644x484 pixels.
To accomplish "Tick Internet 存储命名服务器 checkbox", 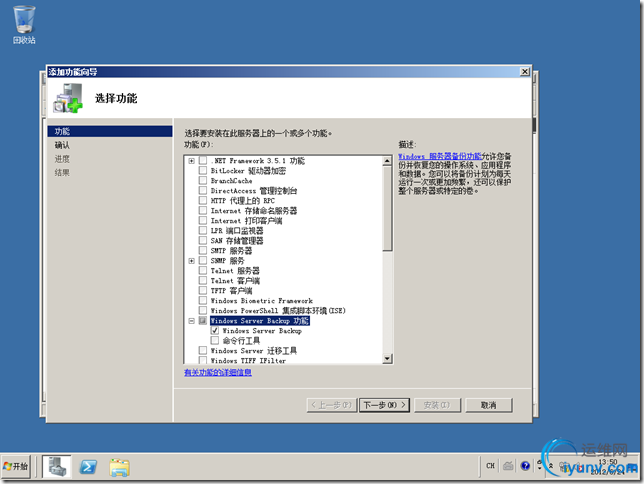I will [202, 210].
